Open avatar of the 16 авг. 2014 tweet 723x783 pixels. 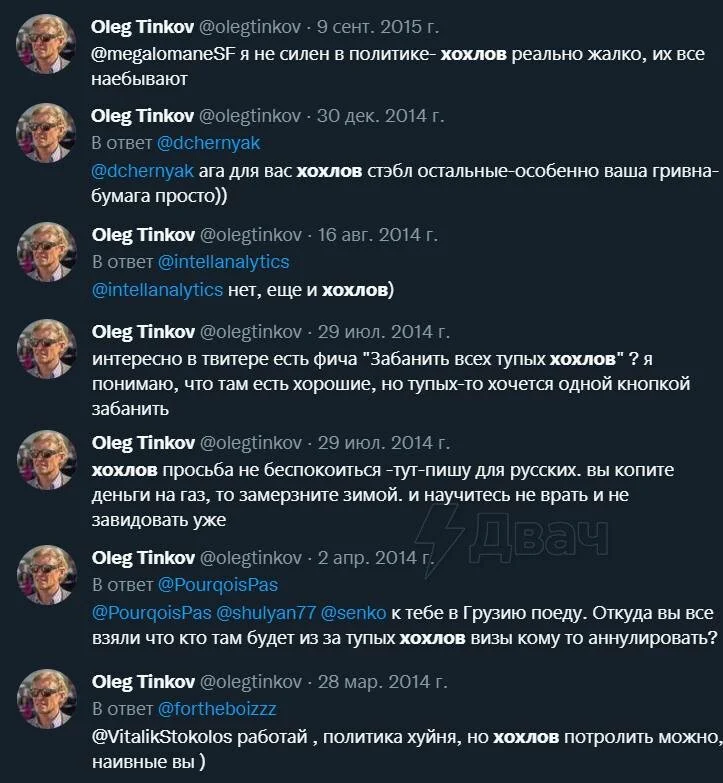(47, 251)
